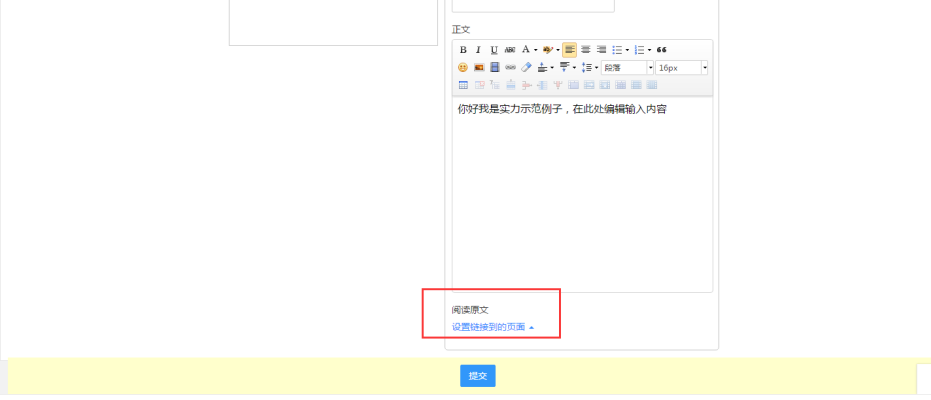Open the 段落 paragraph format combo box
Viewport: 931px width, 400px height.
click(627, 68)
